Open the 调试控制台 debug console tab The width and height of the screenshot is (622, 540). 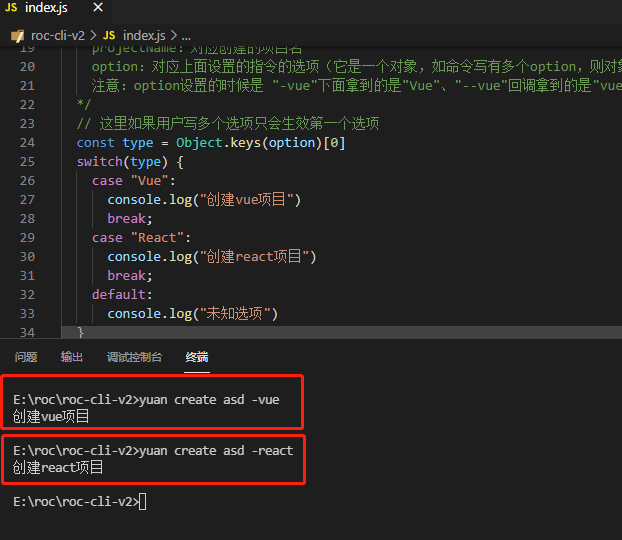pos(134,357)
